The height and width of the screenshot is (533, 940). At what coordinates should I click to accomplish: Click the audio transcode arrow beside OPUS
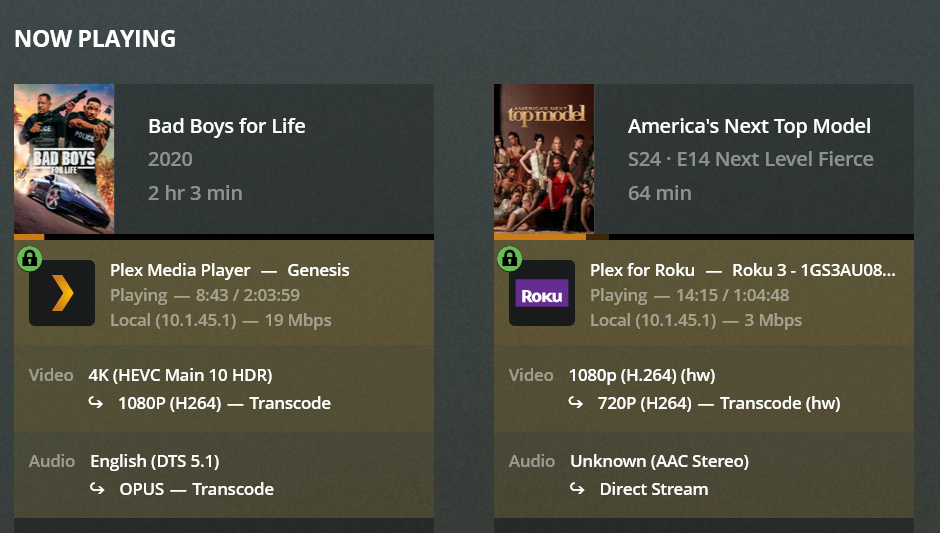tap(97, 488)
